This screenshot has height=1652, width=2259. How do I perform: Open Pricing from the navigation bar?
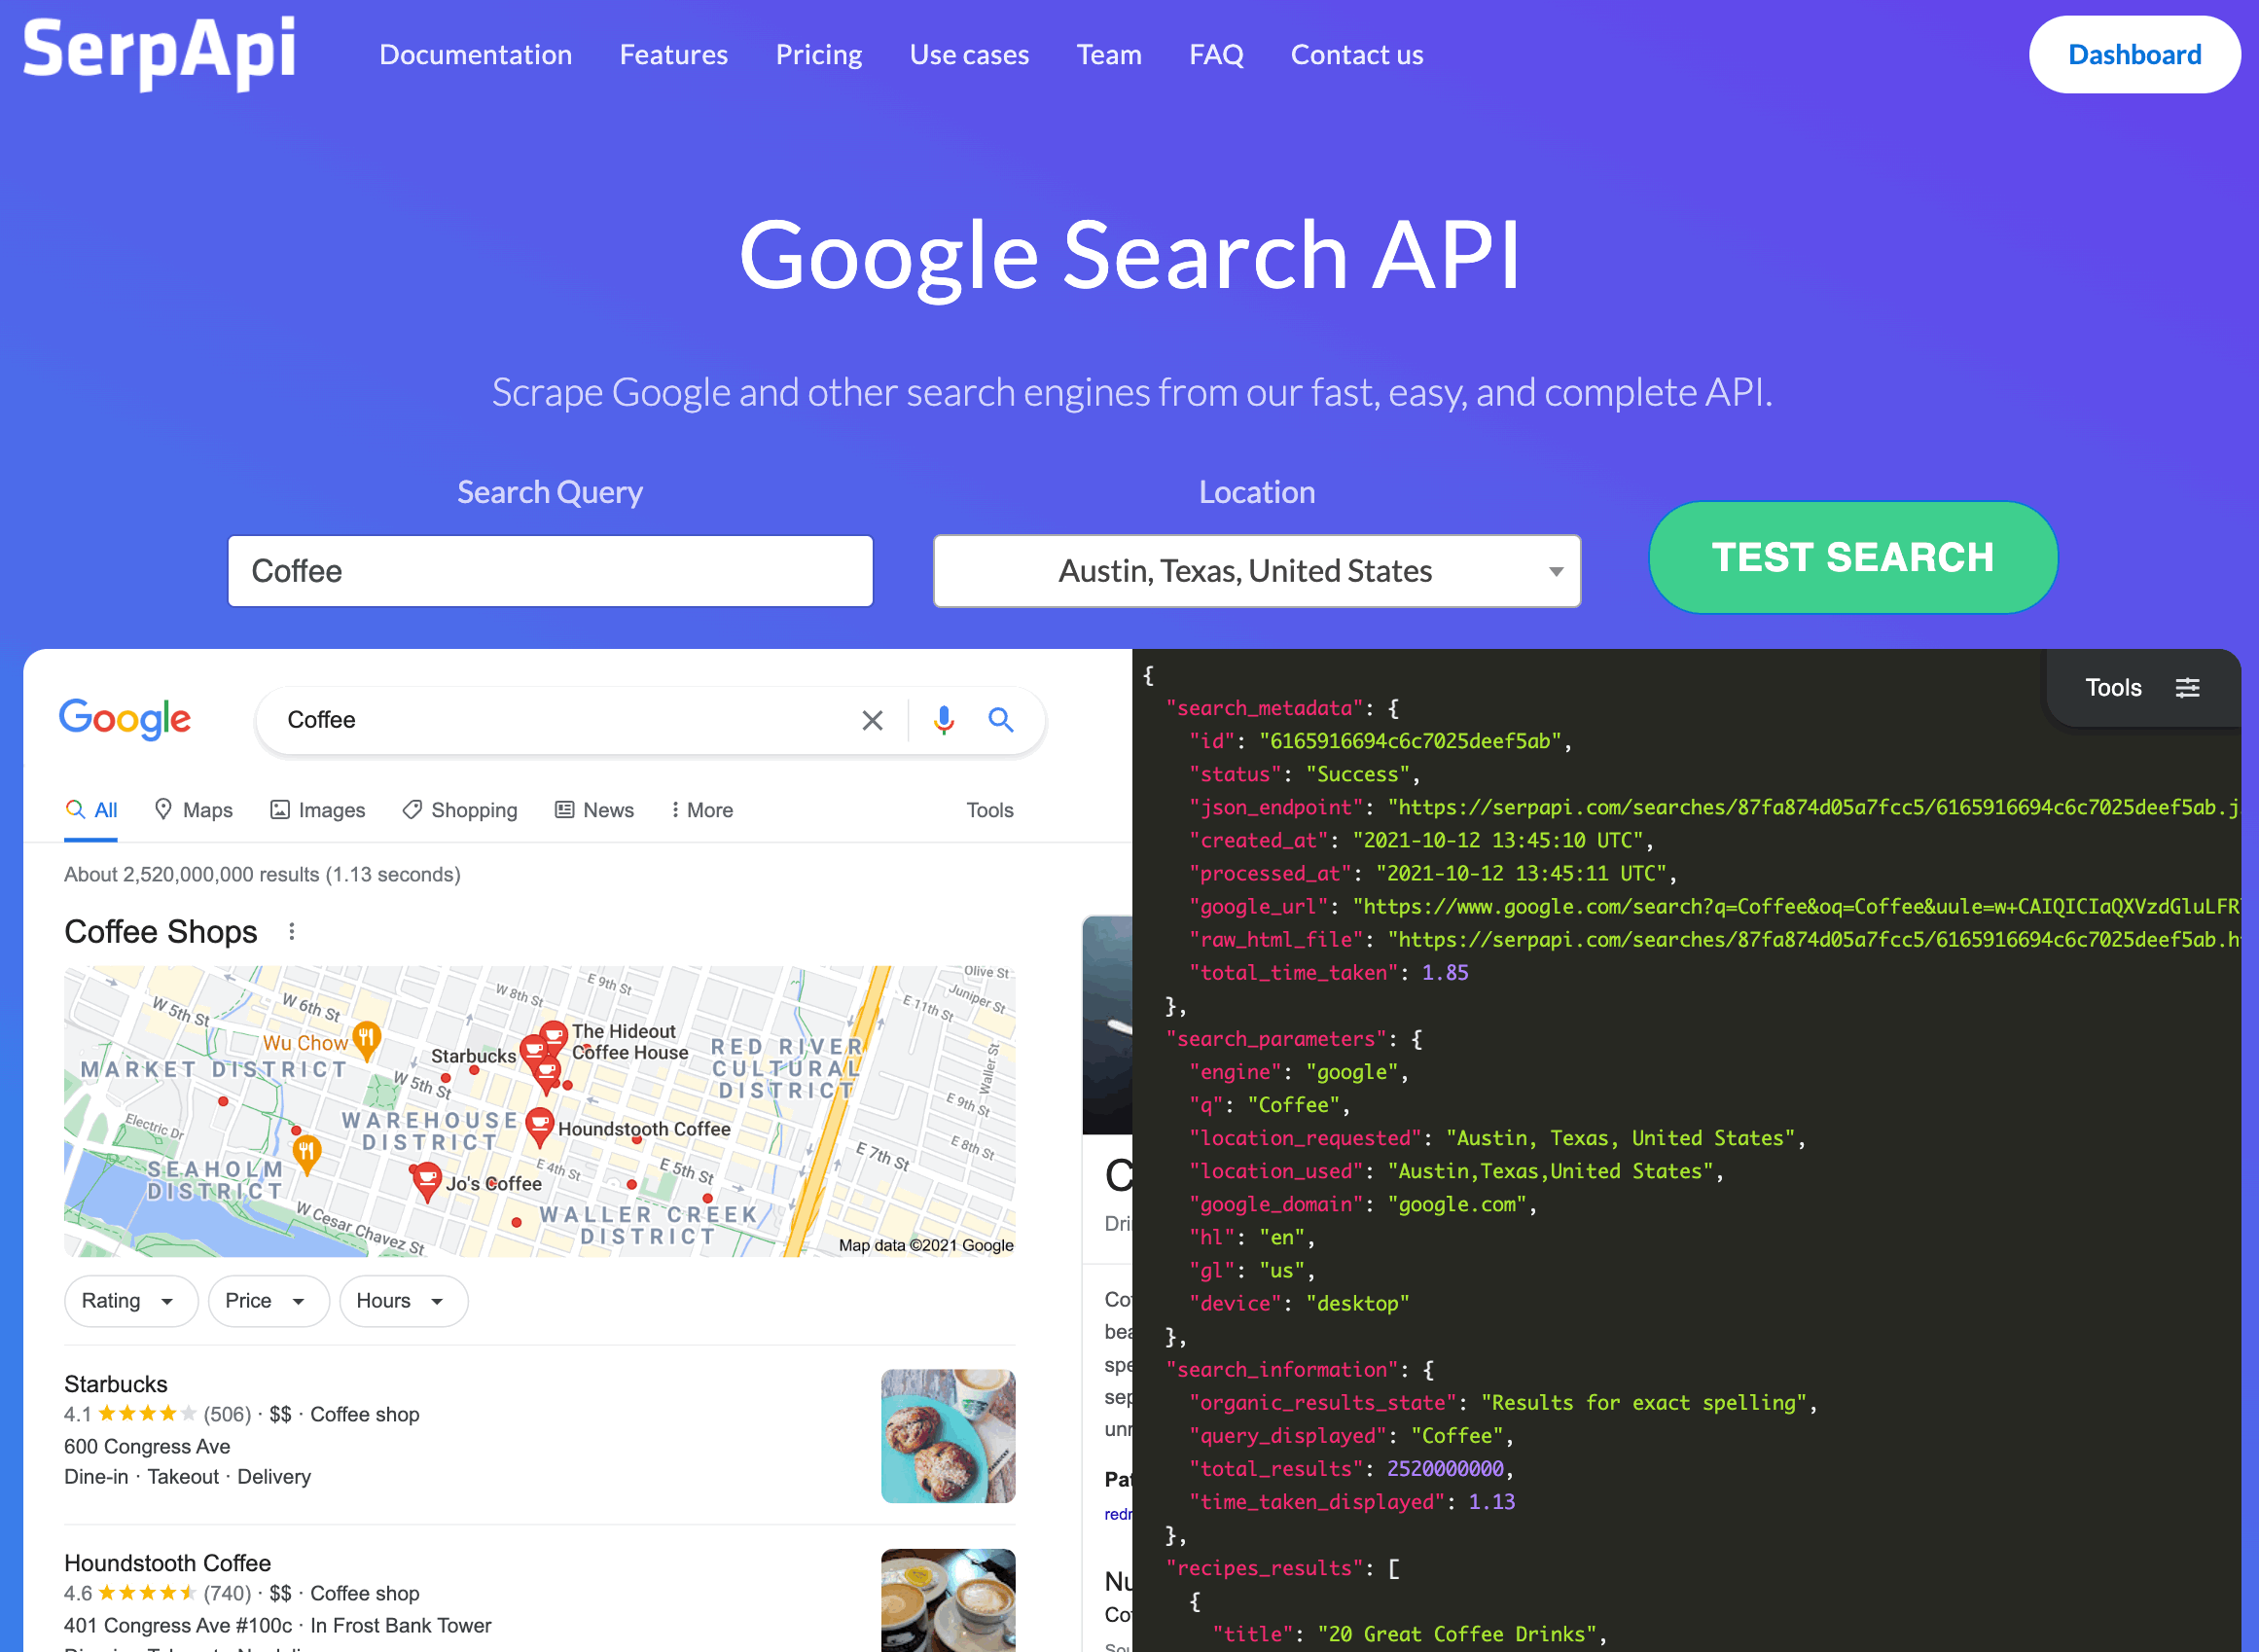pos(818,54)
